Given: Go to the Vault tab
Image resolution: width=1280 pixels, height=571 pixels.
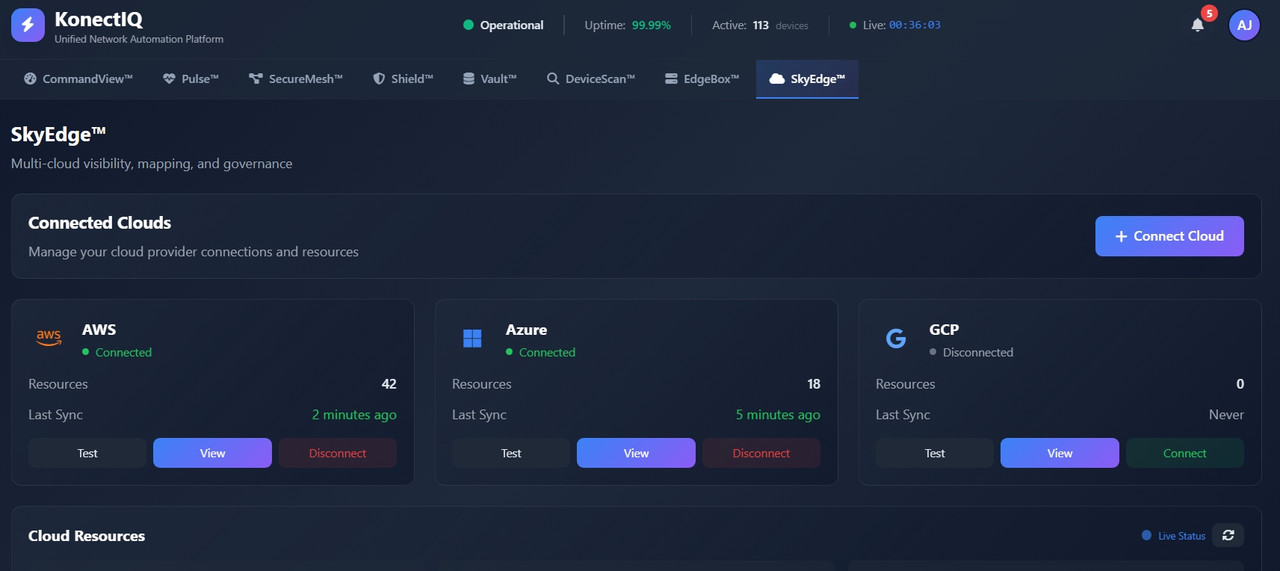Looking at the screenshot, I should pos(490,79).
